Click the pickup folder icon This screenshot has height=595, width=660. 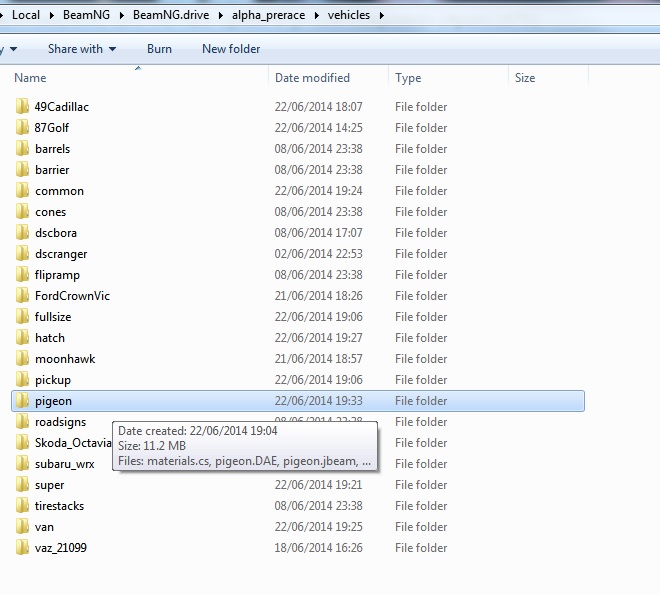click(x=22, y=380)
